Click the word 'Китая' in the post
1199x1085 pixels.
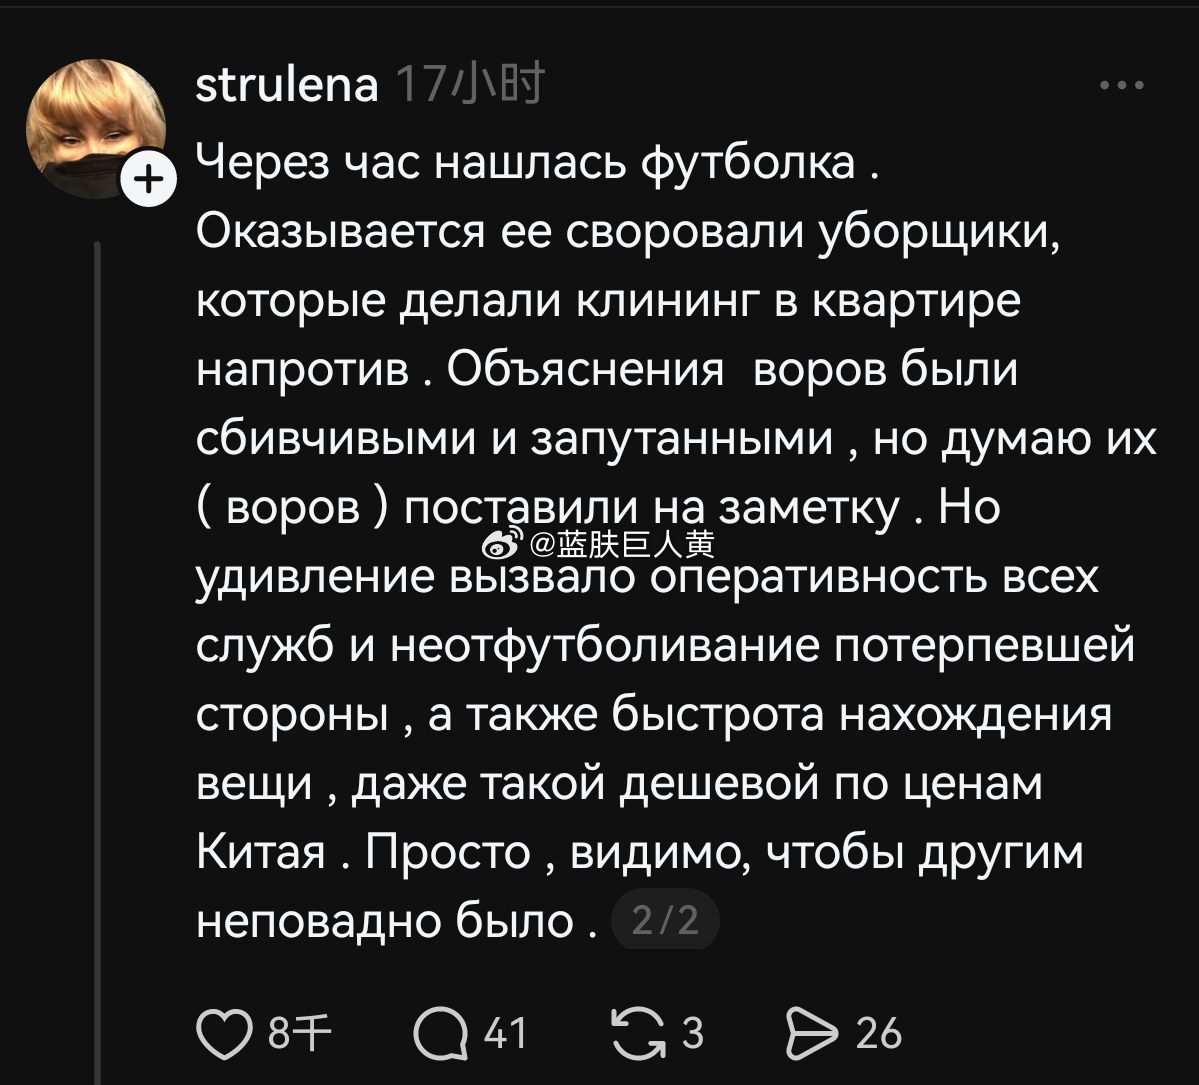262,852
